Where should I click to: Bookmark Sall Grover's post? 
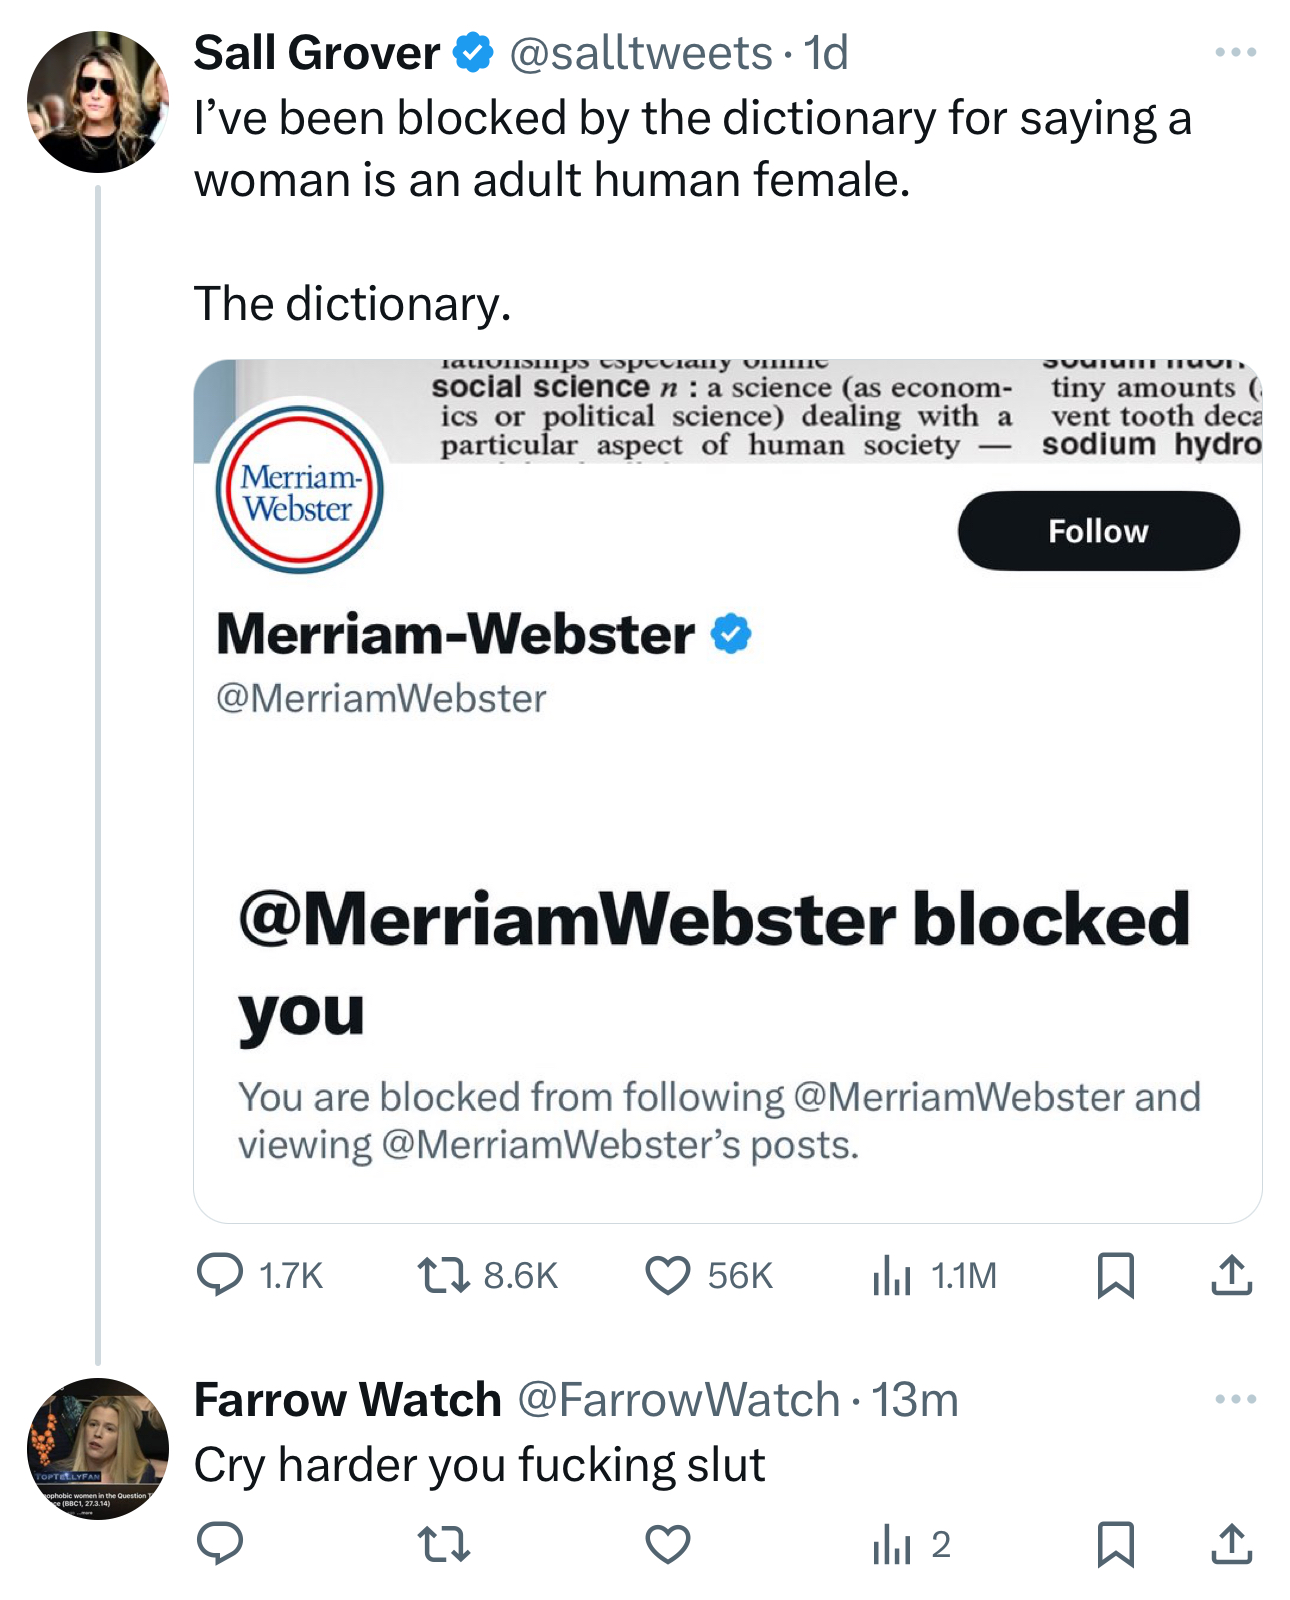click(1115, 1275)
